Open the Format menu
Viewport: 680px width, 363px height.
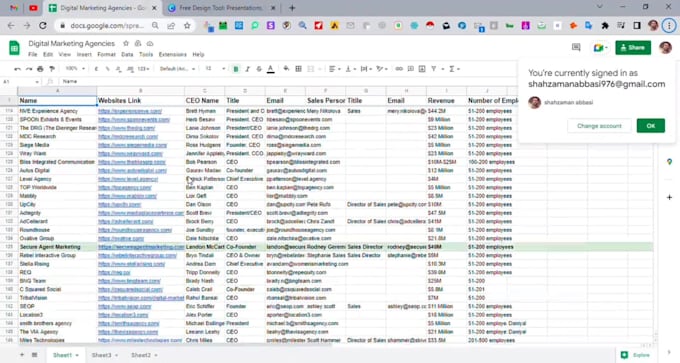point(106,55)
